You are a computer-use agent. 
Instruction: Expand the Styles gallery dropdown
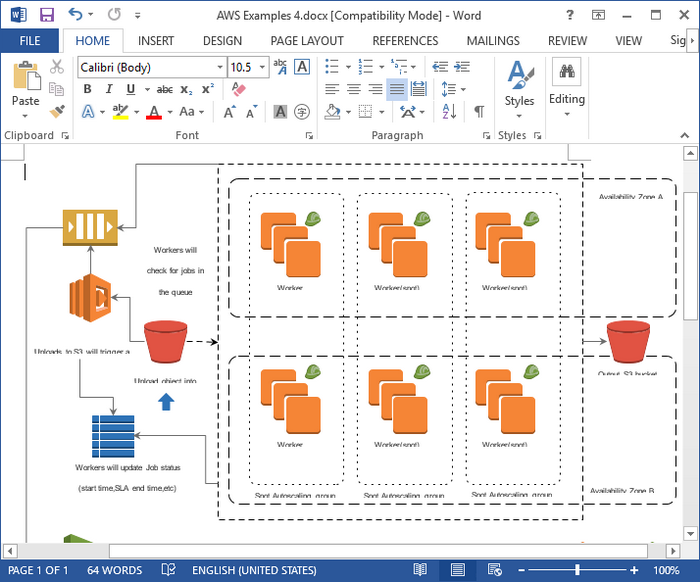[519, 116]
